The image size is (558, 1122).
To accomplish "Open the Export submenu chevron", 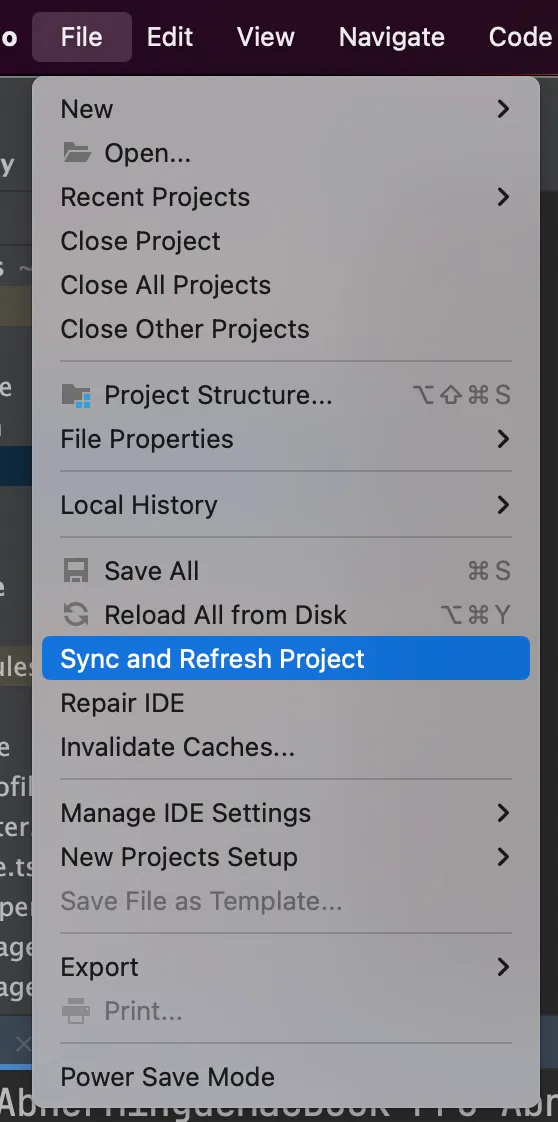I will coord(504,967).
